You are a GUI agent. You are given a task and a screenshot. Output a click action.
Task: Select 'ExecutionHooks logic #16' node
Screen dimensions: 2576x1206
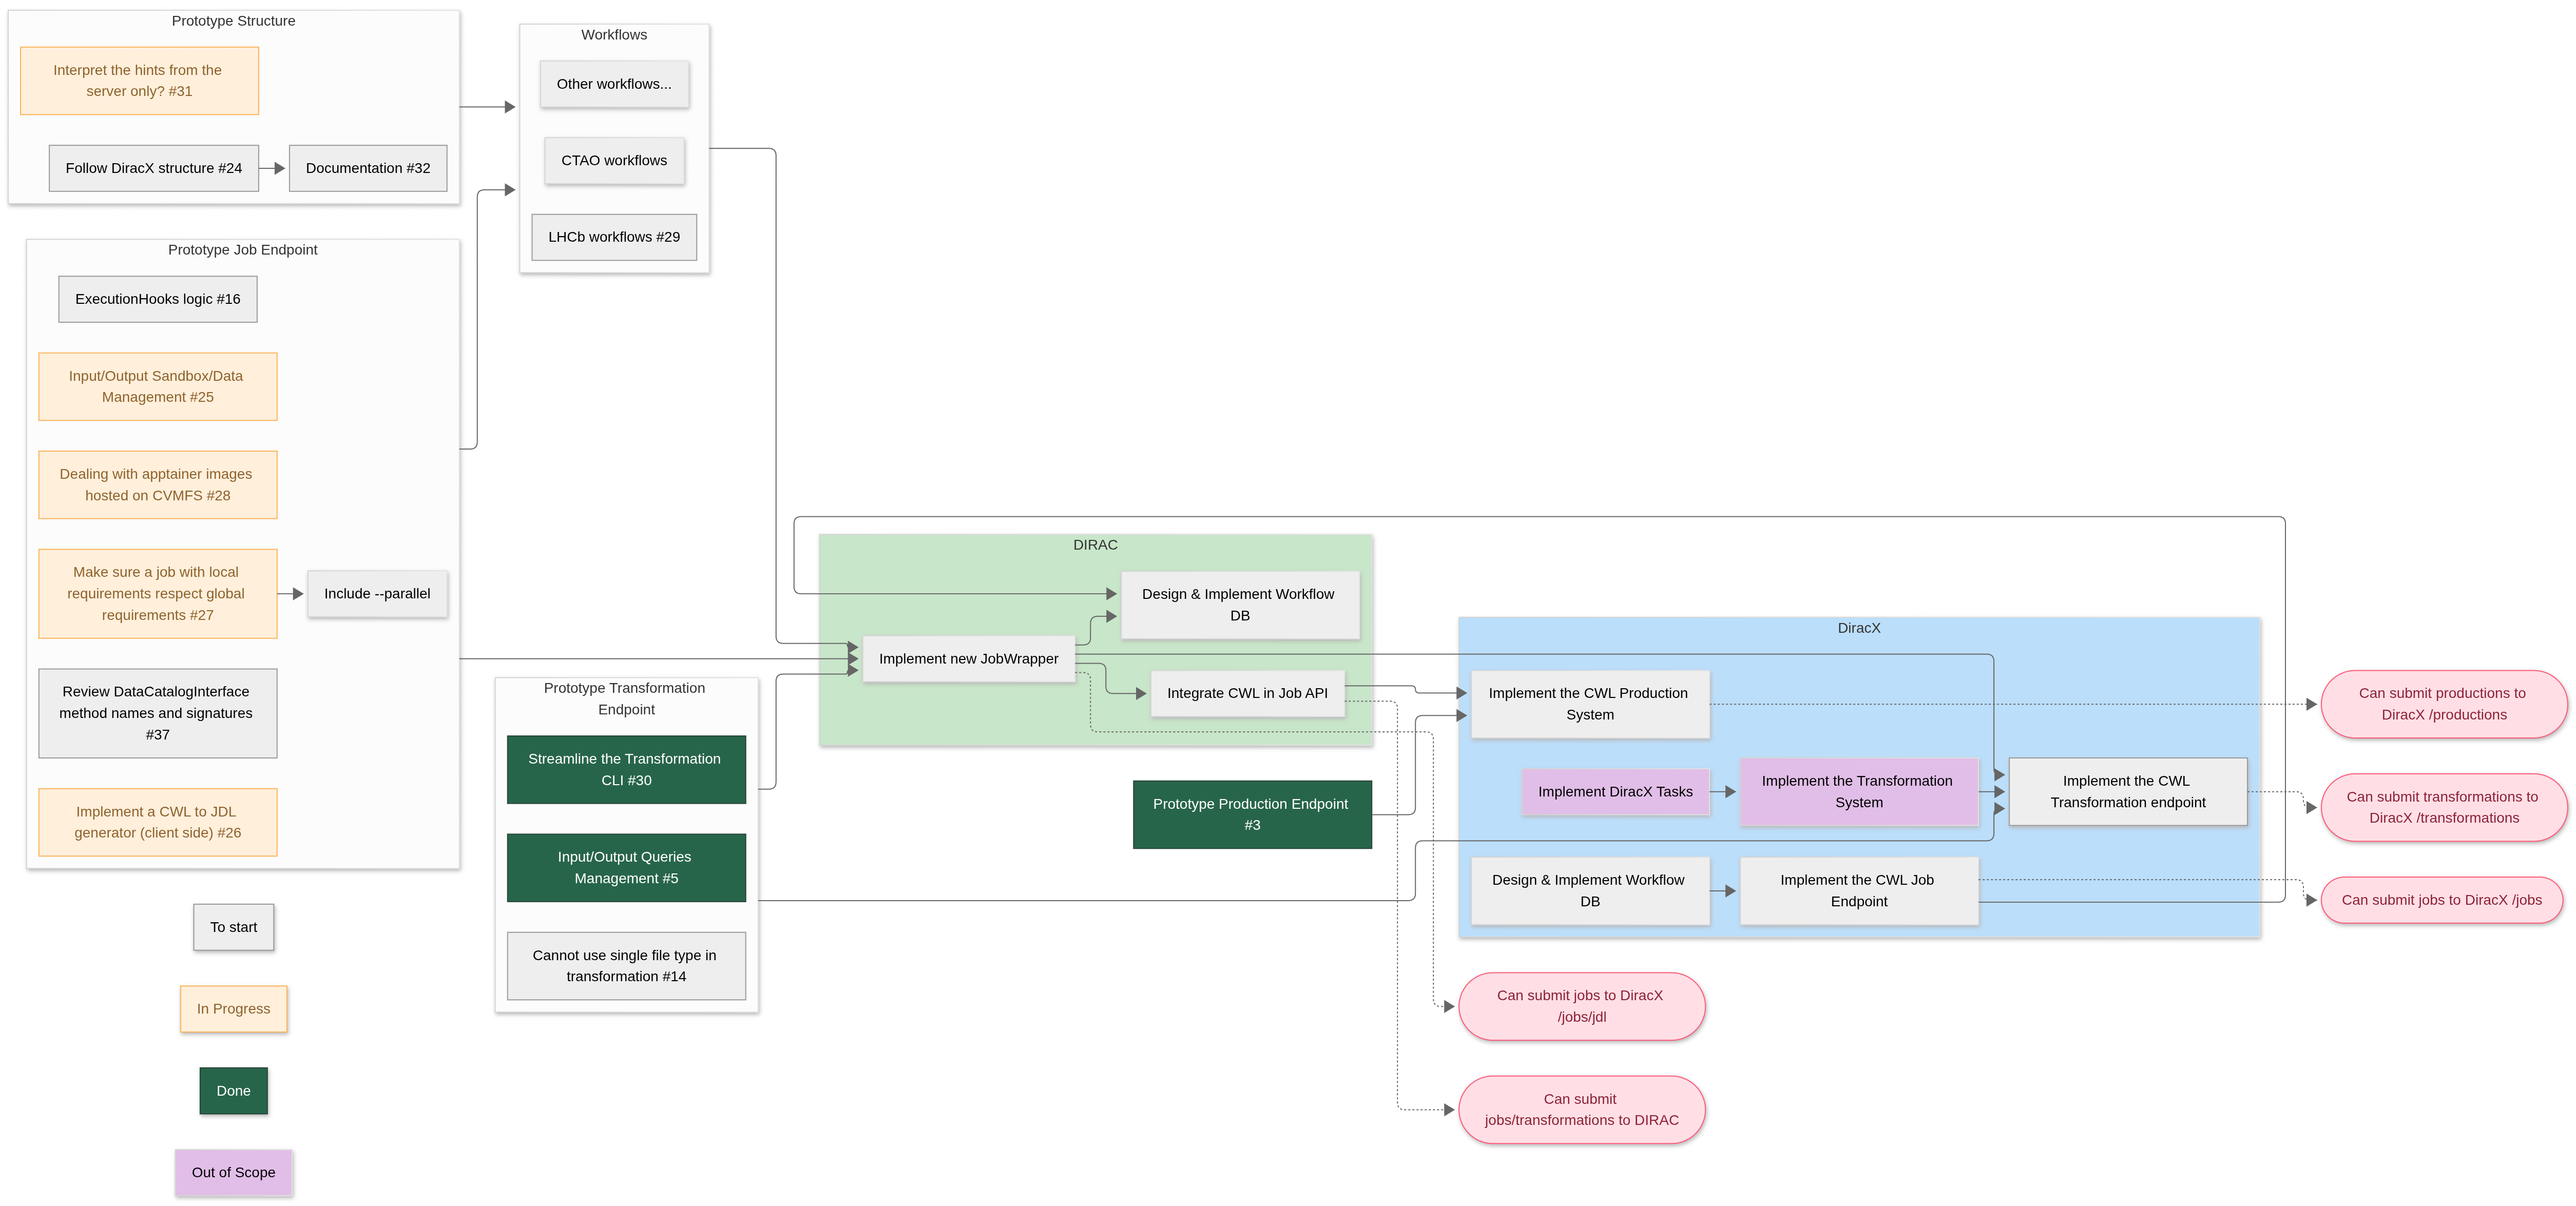(157, 299)
